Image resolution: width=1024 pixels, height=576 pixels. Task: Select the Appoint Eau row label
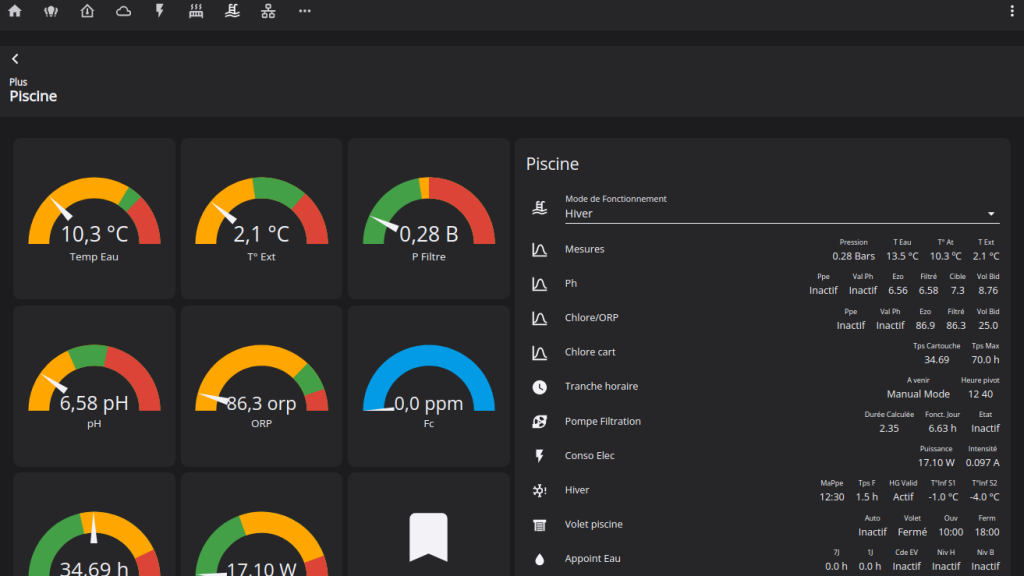click(x=592, y=559)
